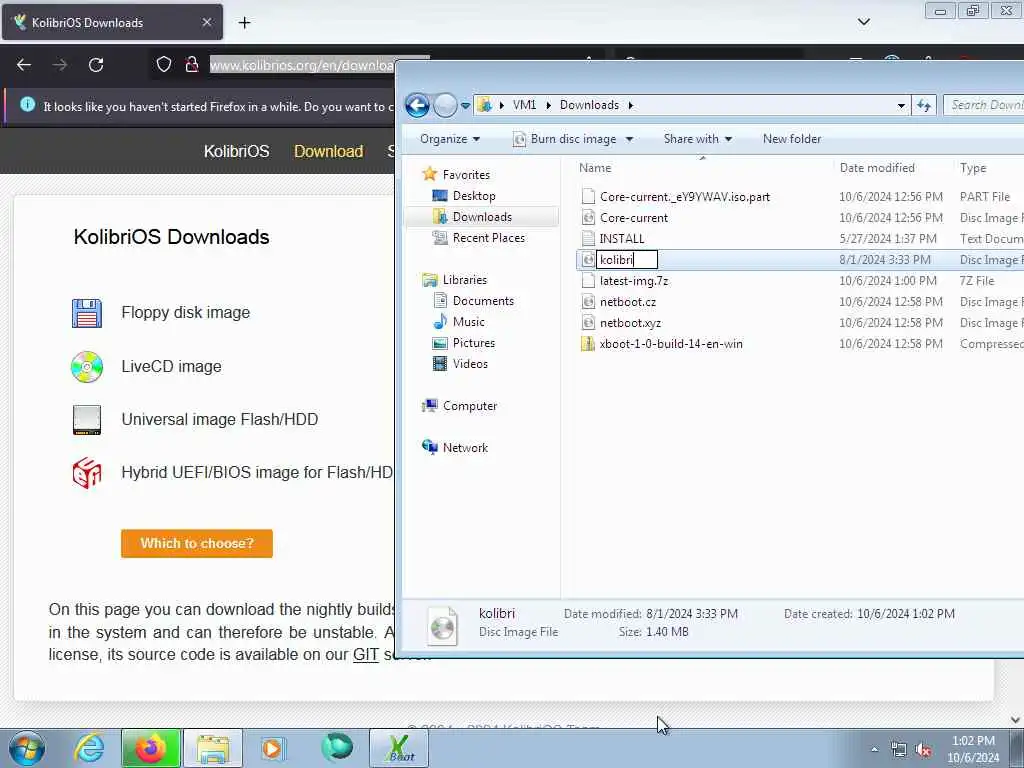This screenshot has width=1024, height=768.
Task: Click the Explorer refresh button
Action: [x=923, y=105]
